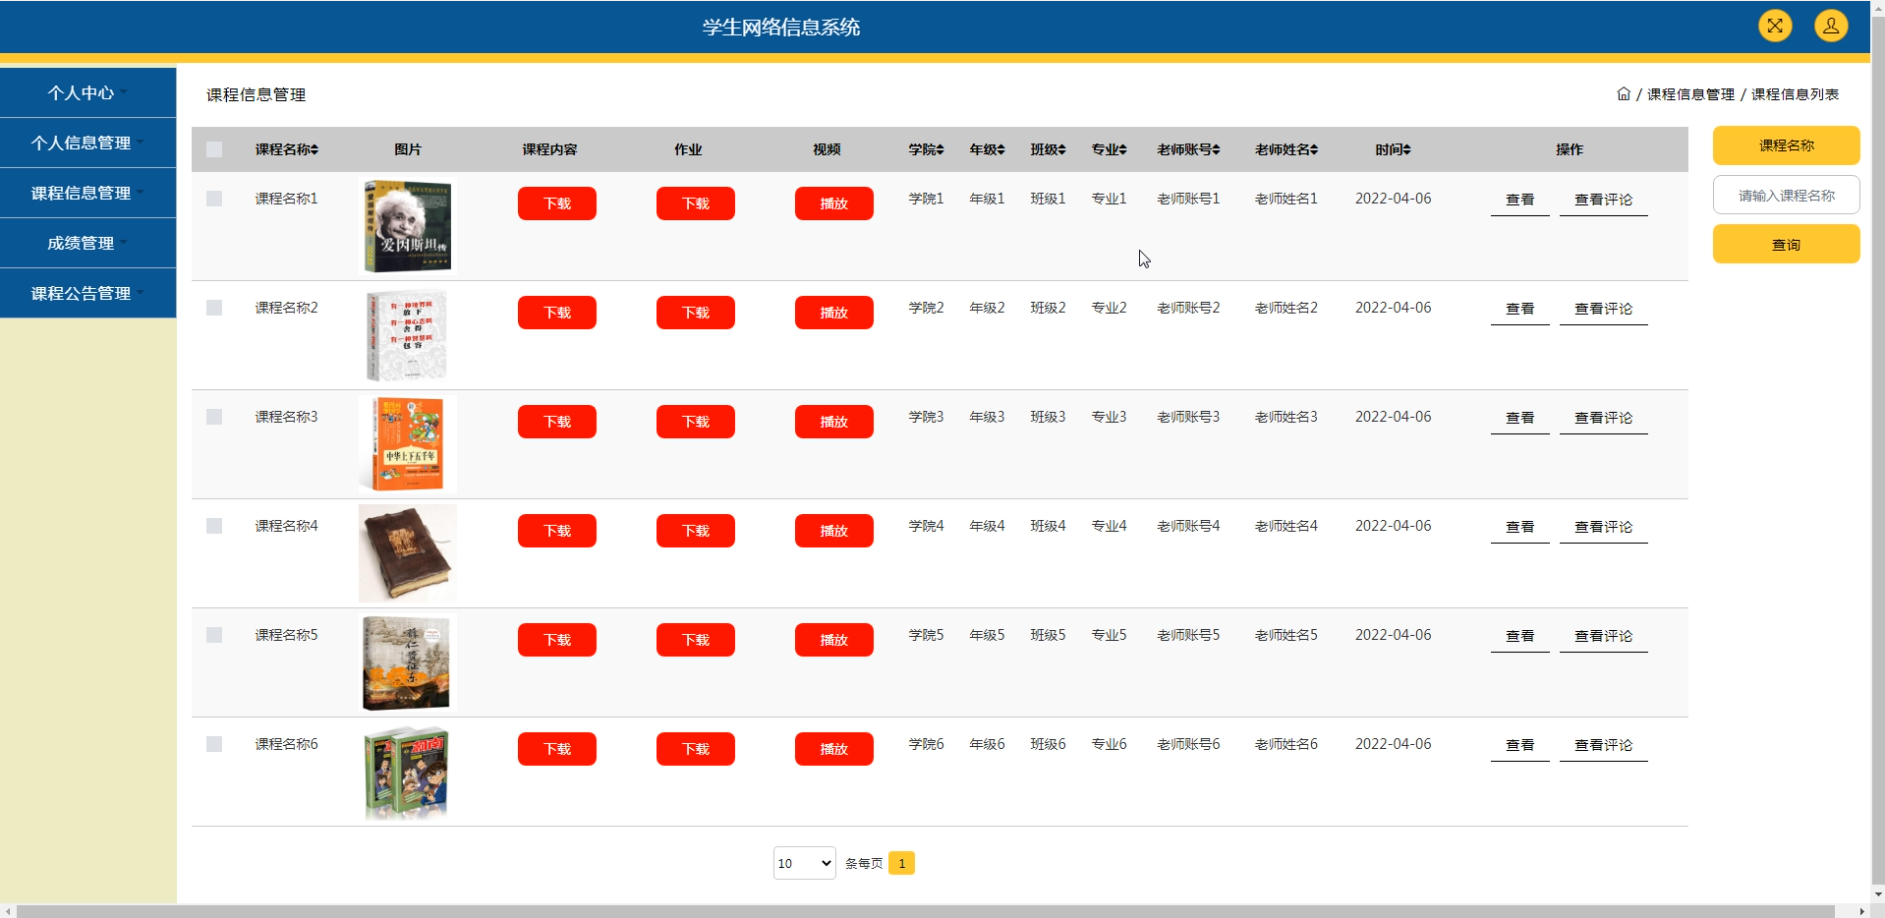Open the user profile icon in header
The width and height of the screenshot is (1885, 918).
(1831, 26)
